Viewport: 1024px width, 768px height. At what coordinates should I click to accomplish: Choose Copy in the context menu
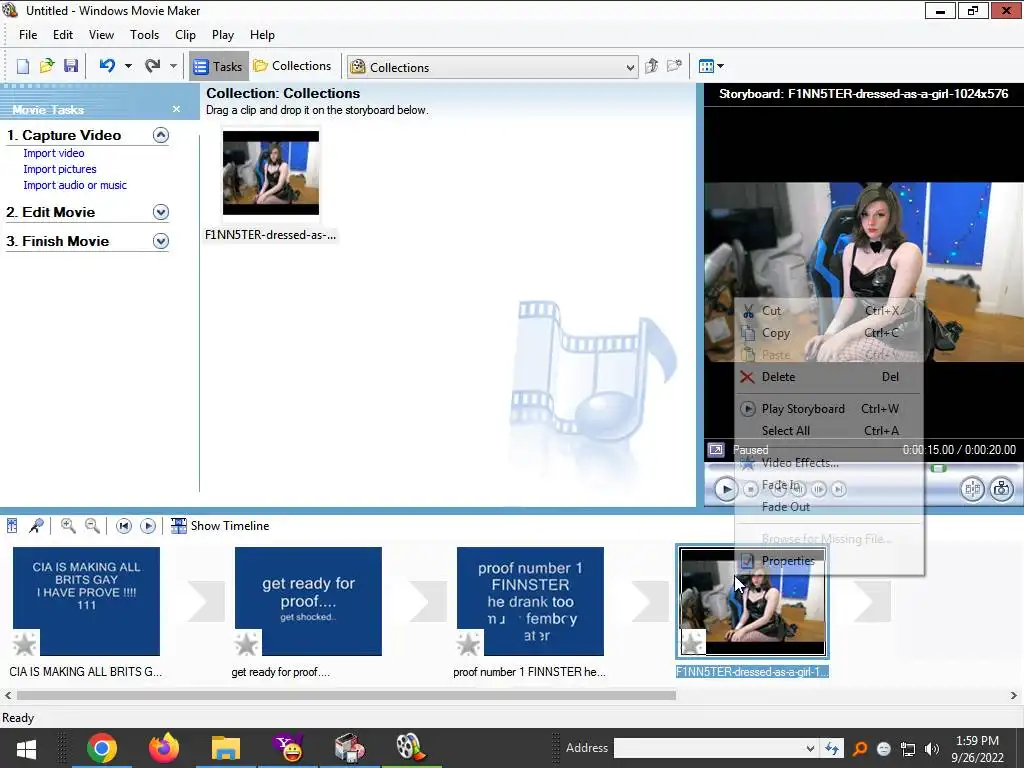(x=829, y=333)
